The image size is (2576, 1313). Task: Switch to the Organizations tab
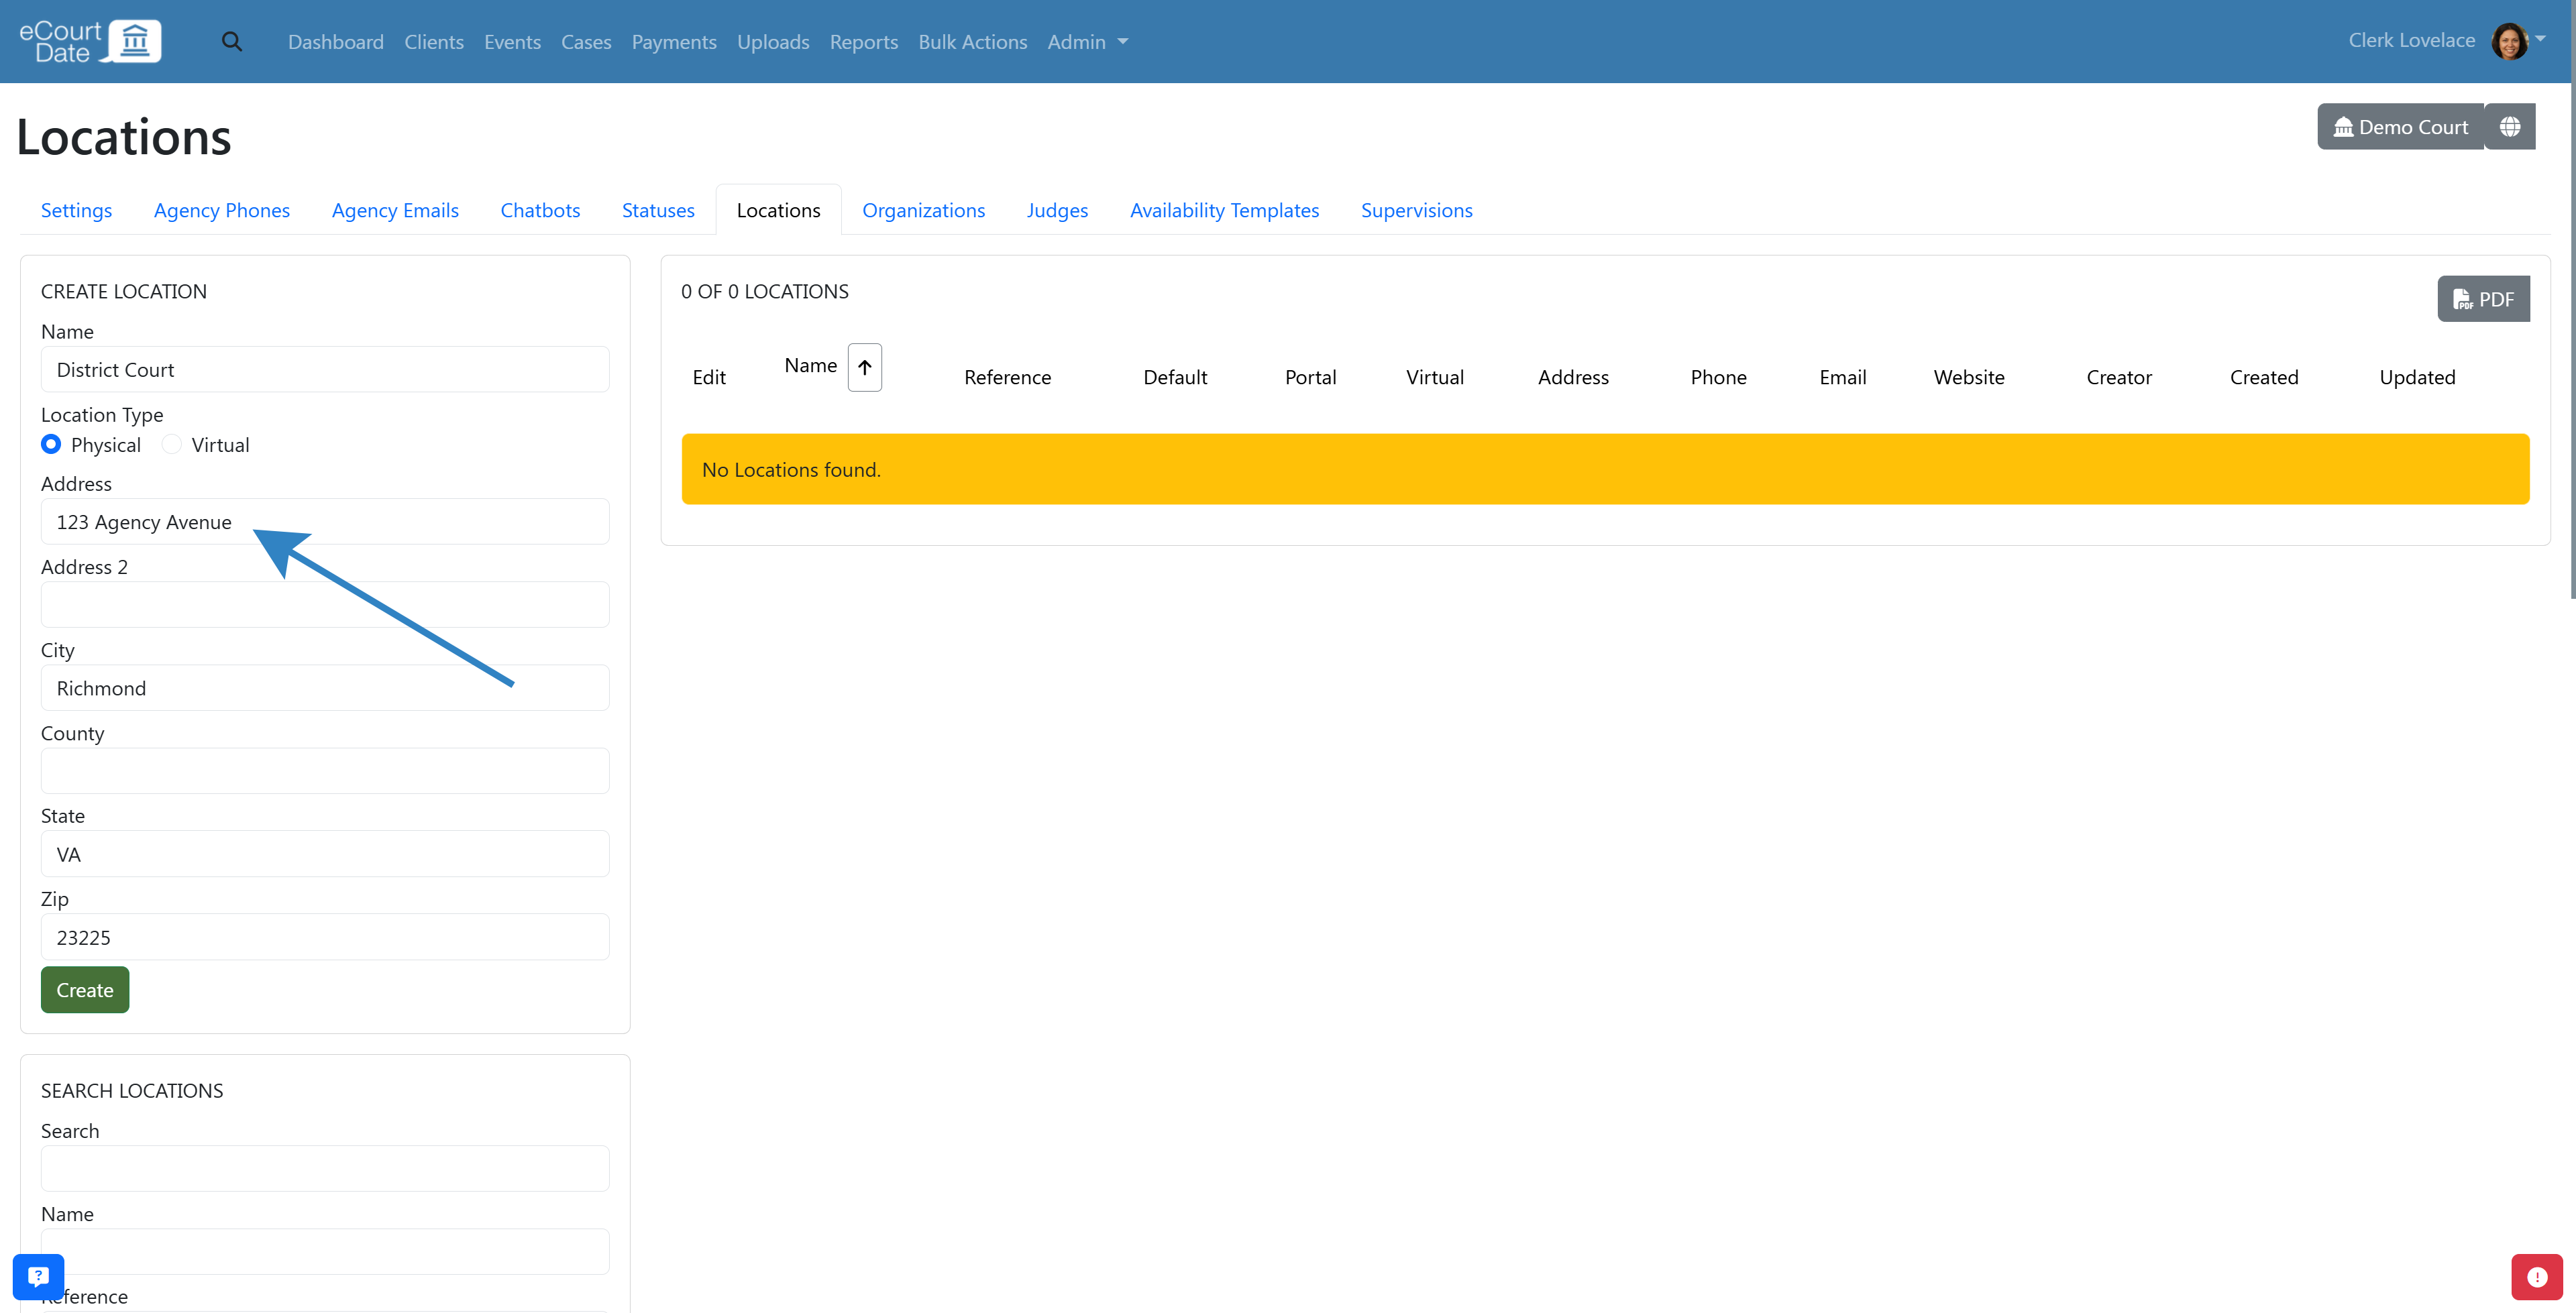(x=923, y=210)
